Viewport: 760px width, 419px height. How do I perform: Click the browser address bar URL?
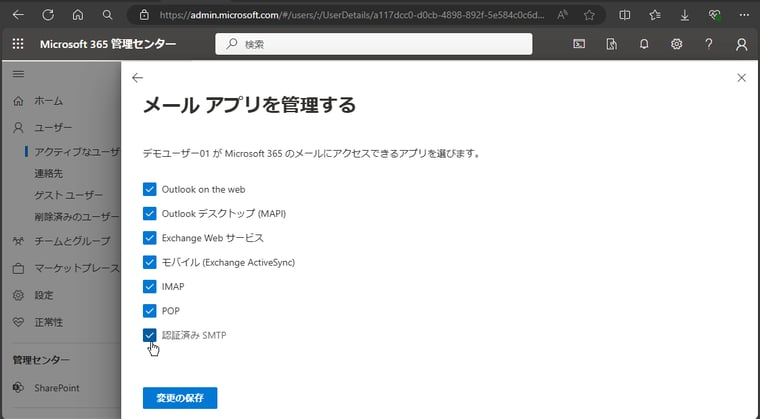click(x=352, y=15)
